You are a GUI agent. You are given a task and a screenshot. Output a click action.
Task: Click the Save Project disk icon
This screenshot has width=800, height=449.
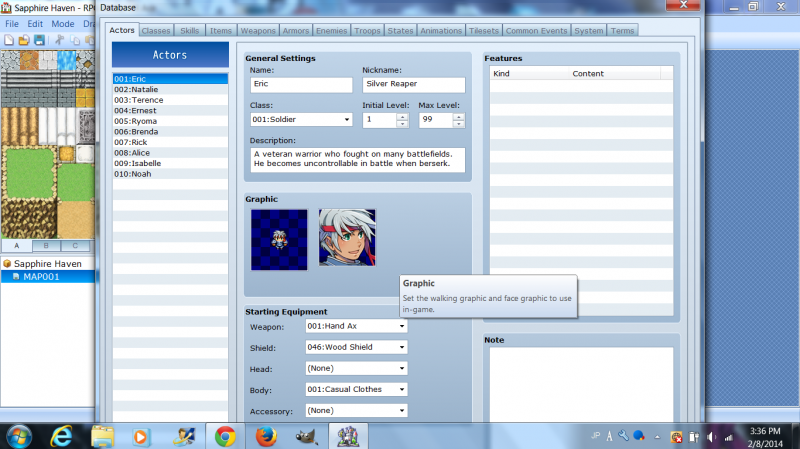coord(38,39)
